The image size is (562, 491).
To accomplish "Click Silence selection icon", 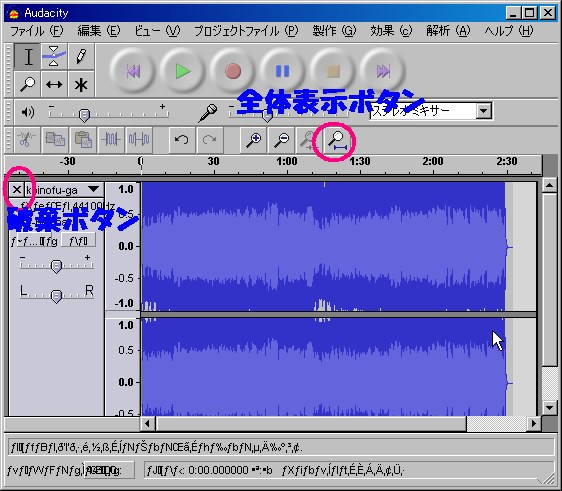I will pyautogui.click(x=139, y=139).
